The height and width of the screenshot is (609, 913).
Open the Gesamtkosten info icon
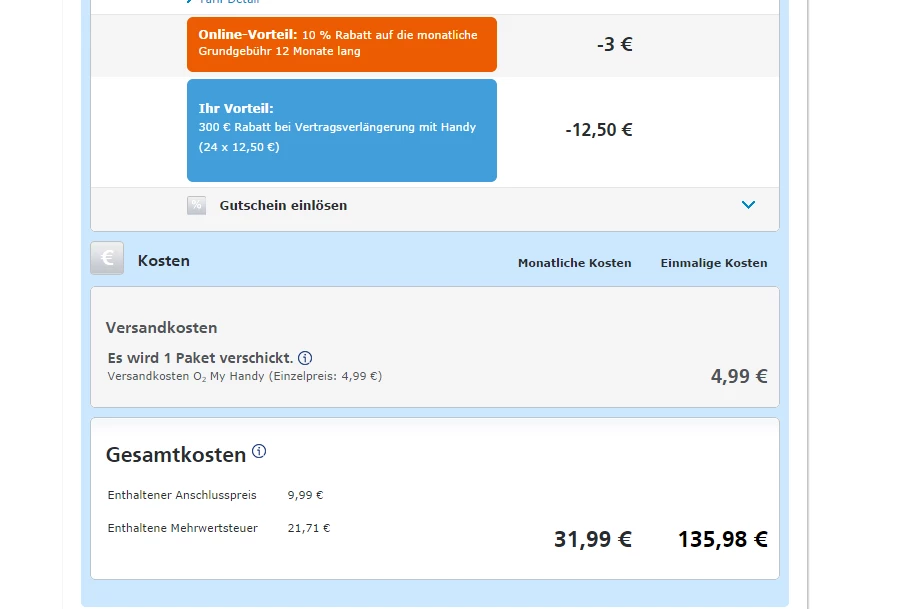pyautogui.click(x=259, y=451)
